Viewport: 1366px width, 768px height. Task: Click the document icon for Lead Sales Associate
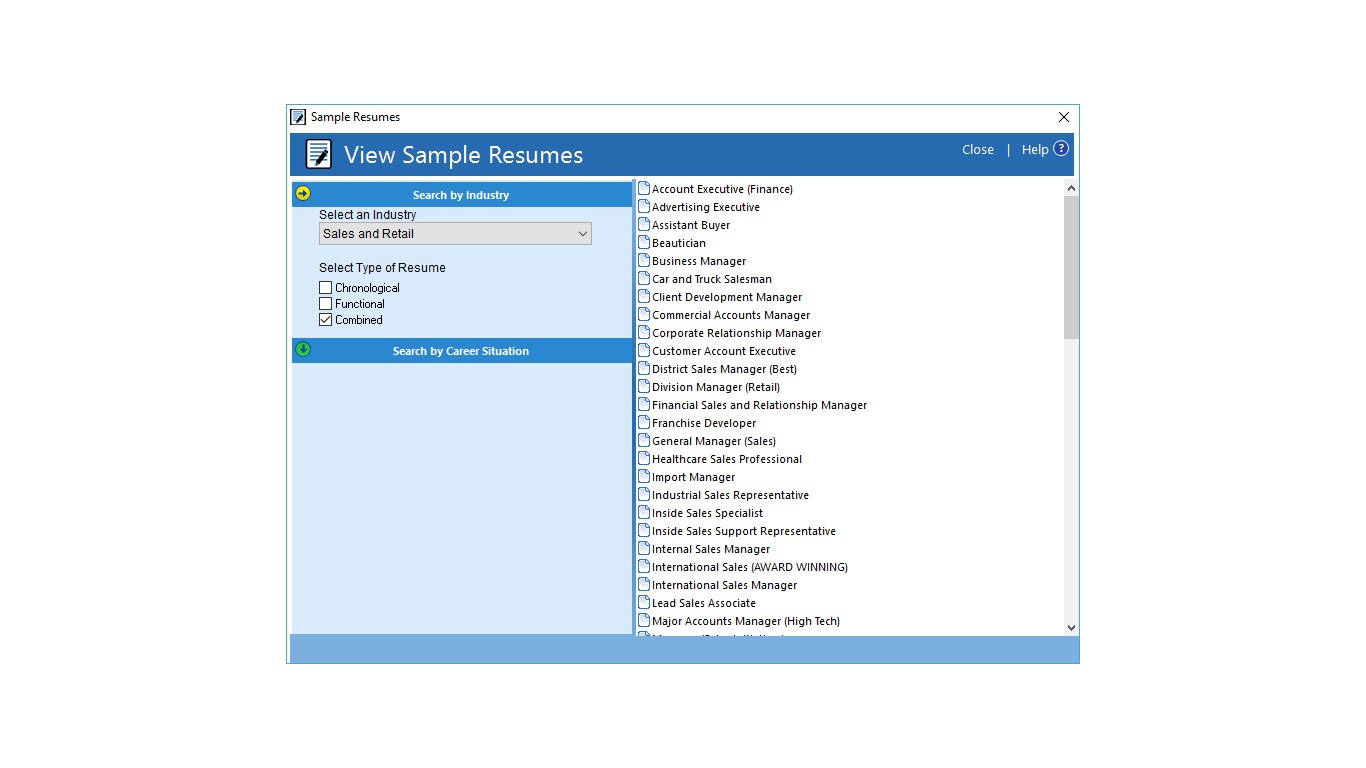pos(644,602)
